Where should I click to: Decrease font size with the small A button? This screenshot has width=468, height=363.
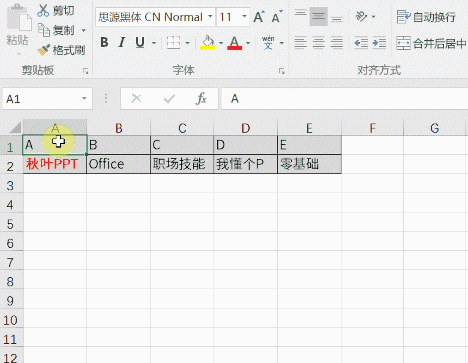pyautogui.click(x=277, y=16)
